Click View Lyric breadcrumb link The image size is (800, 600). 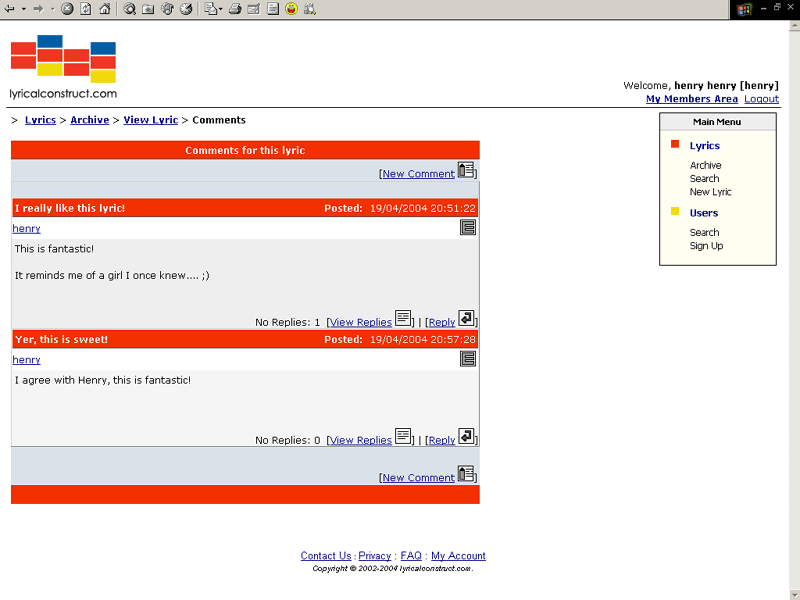point(151,120)
